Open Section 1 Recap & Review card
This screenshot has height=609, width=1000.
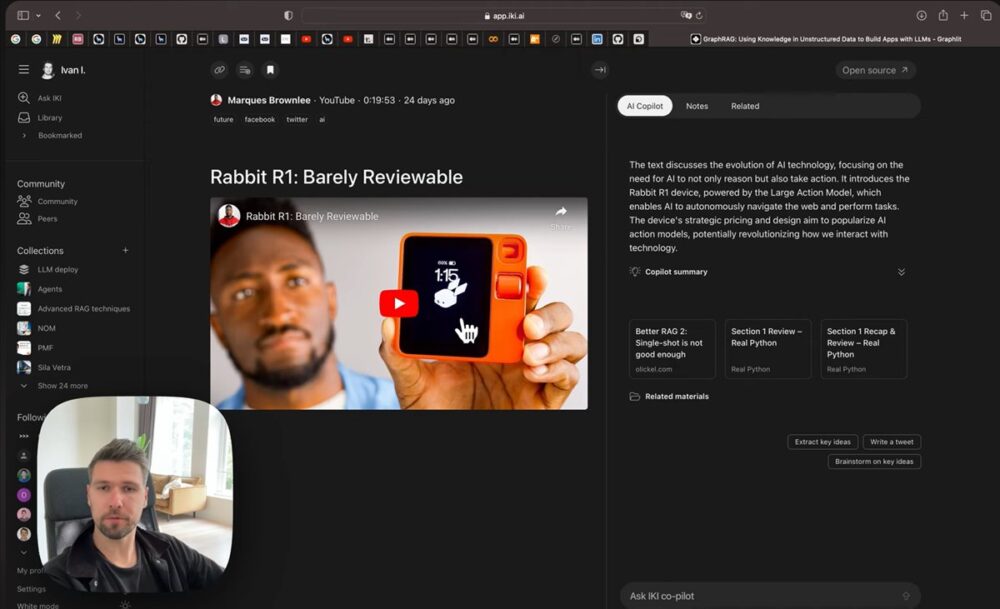tap(864, 349)
